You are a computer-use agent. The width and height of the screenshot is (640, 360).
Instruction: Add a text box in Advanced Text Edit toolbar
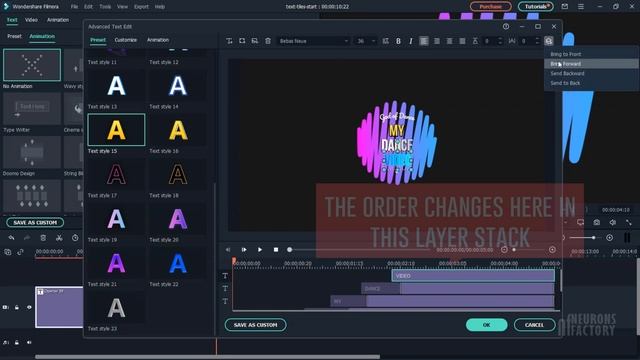tap(229, 41)
